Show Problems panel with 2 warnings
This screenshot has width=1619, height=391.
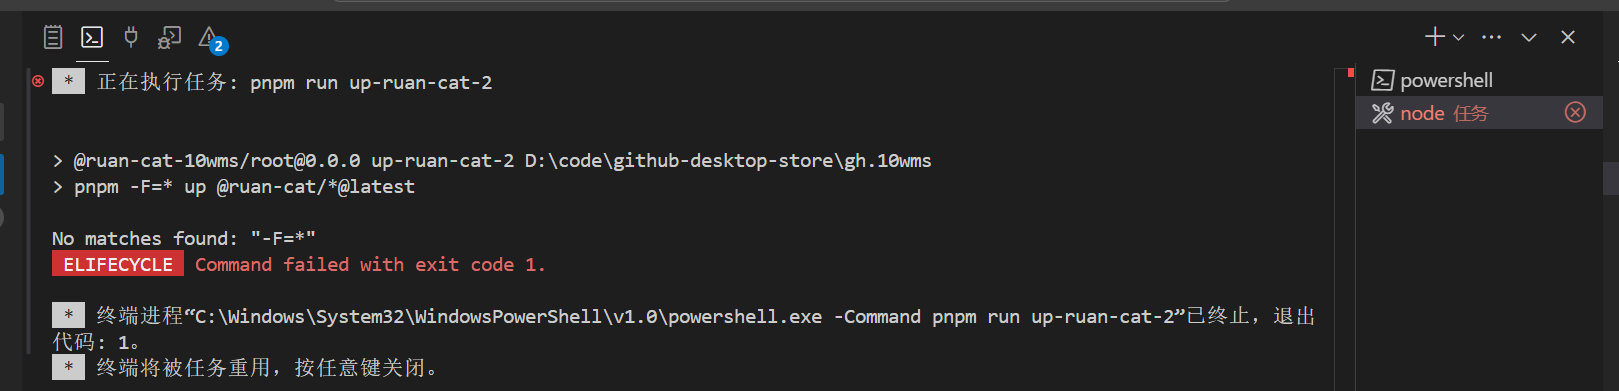coord(211,40)
